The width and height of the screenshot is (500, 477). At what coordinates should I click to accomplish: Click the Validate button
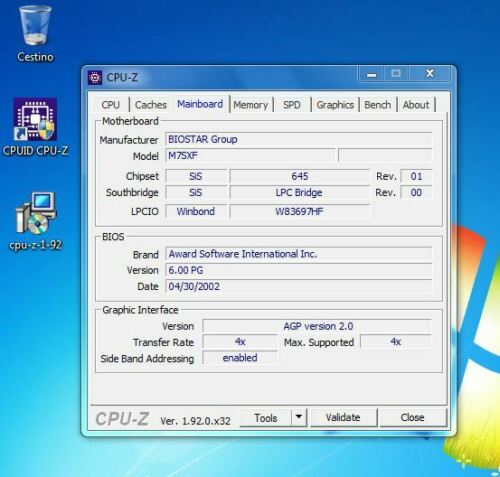coord(343,417)
